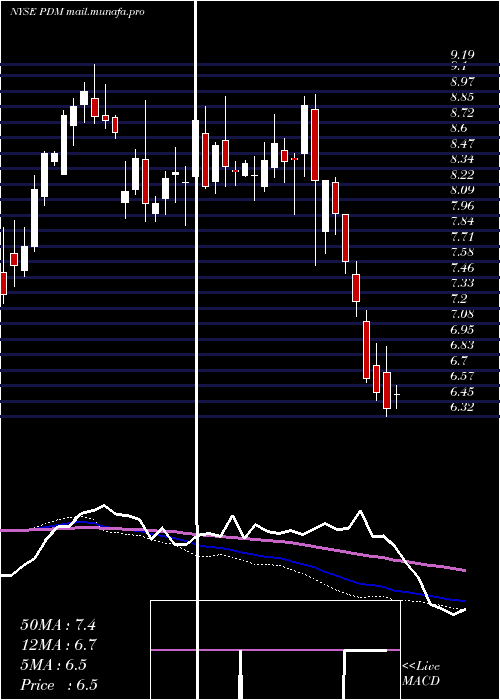This screenshot has width=500, height=700.
Task: Click the 8.6 price axis label
Action: (459, 128)
